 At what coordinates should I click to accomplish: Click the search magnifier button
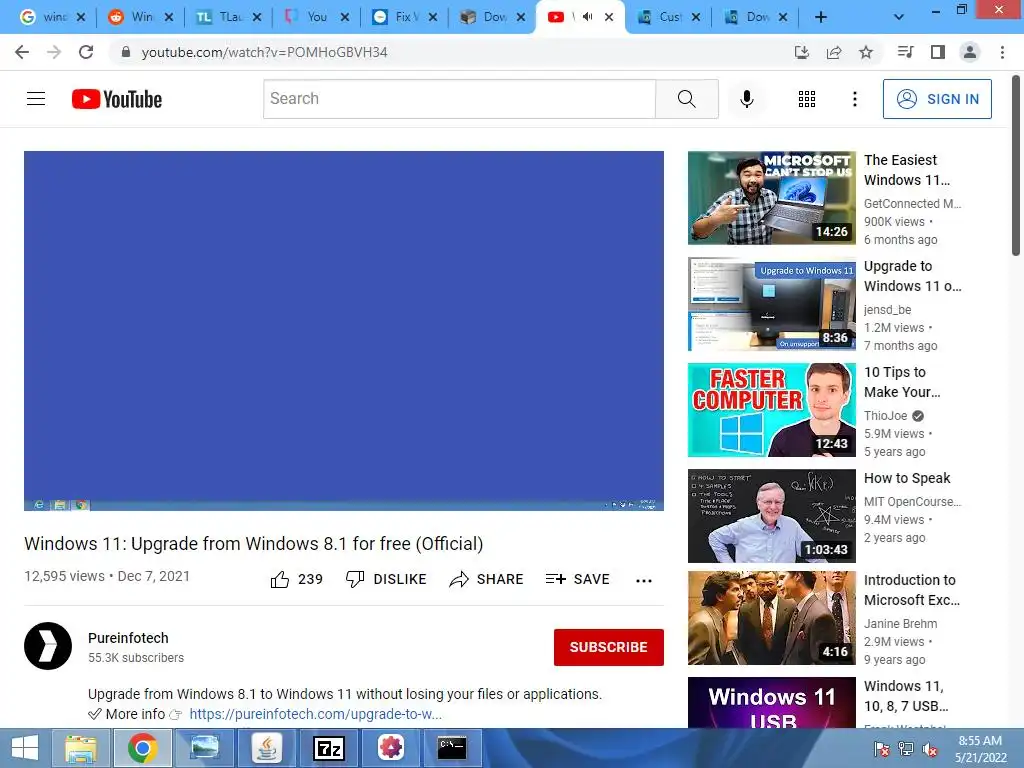click(x=686, y=99)
